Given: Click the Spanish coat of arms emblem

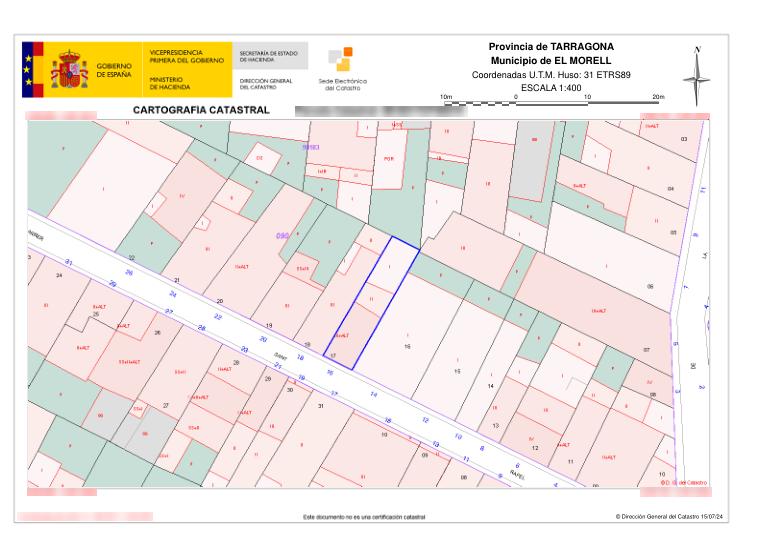Looking at the screenshot, I should coord(71,70).
